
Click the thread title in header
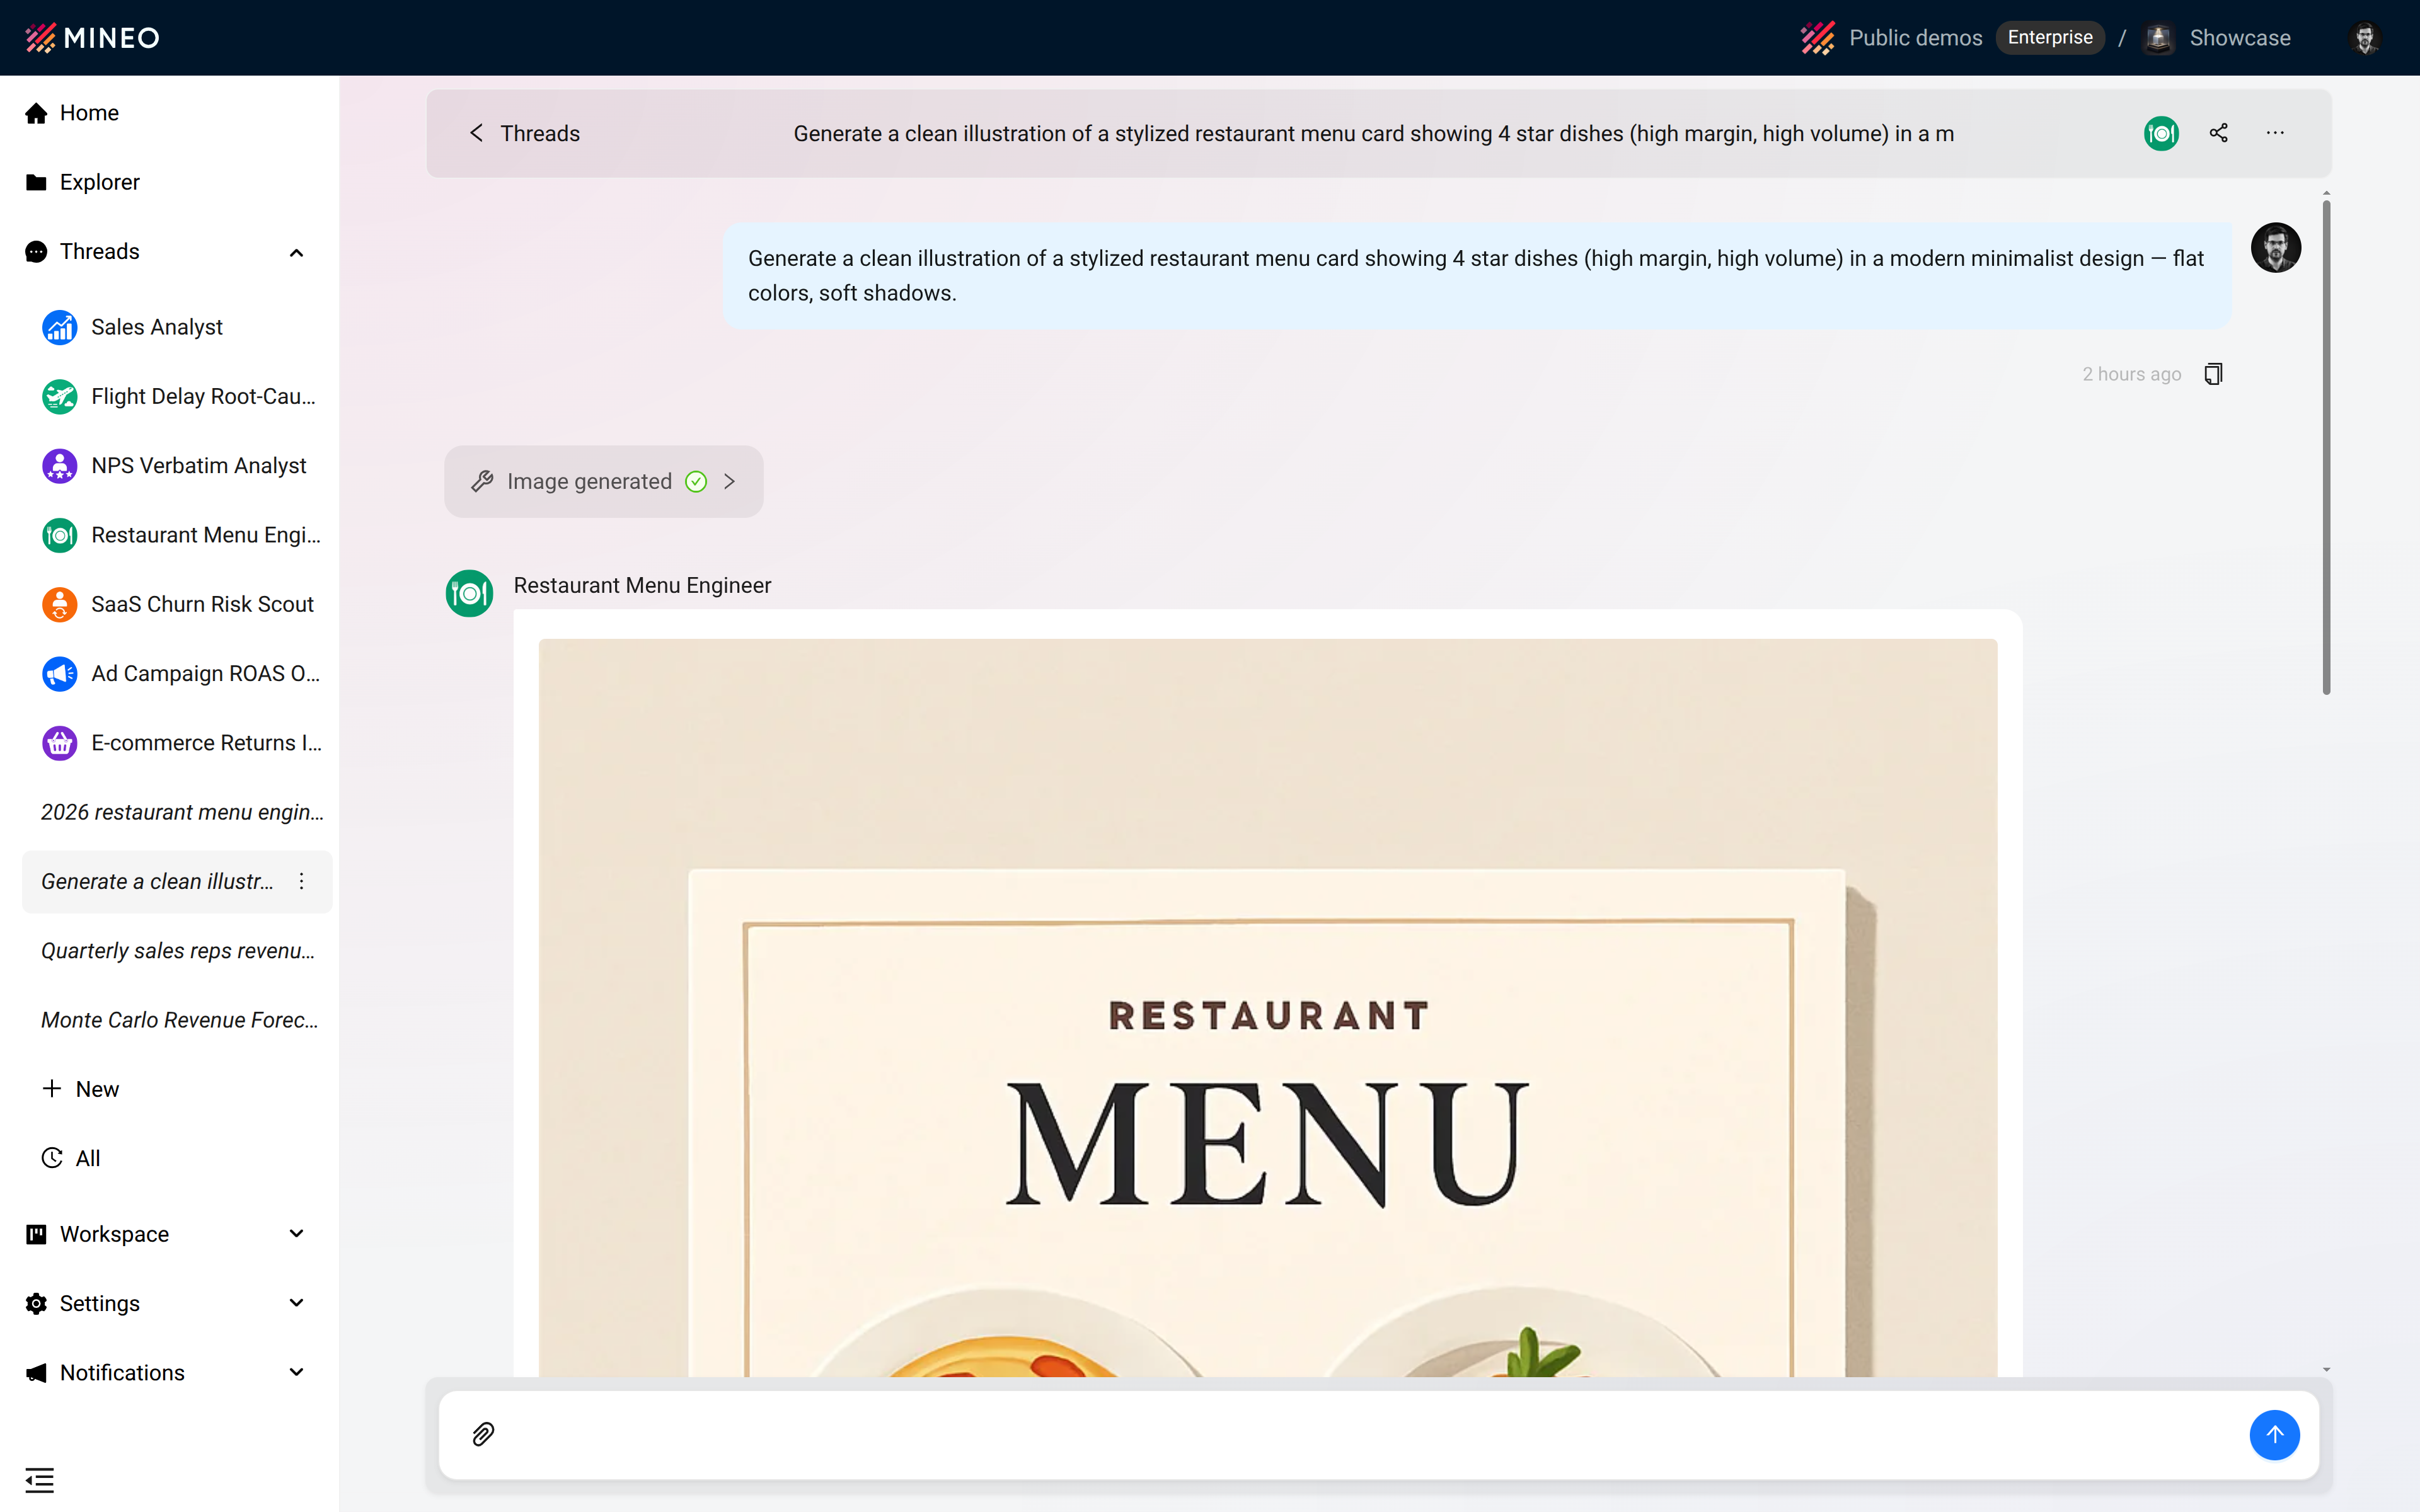click(1373, 133)
